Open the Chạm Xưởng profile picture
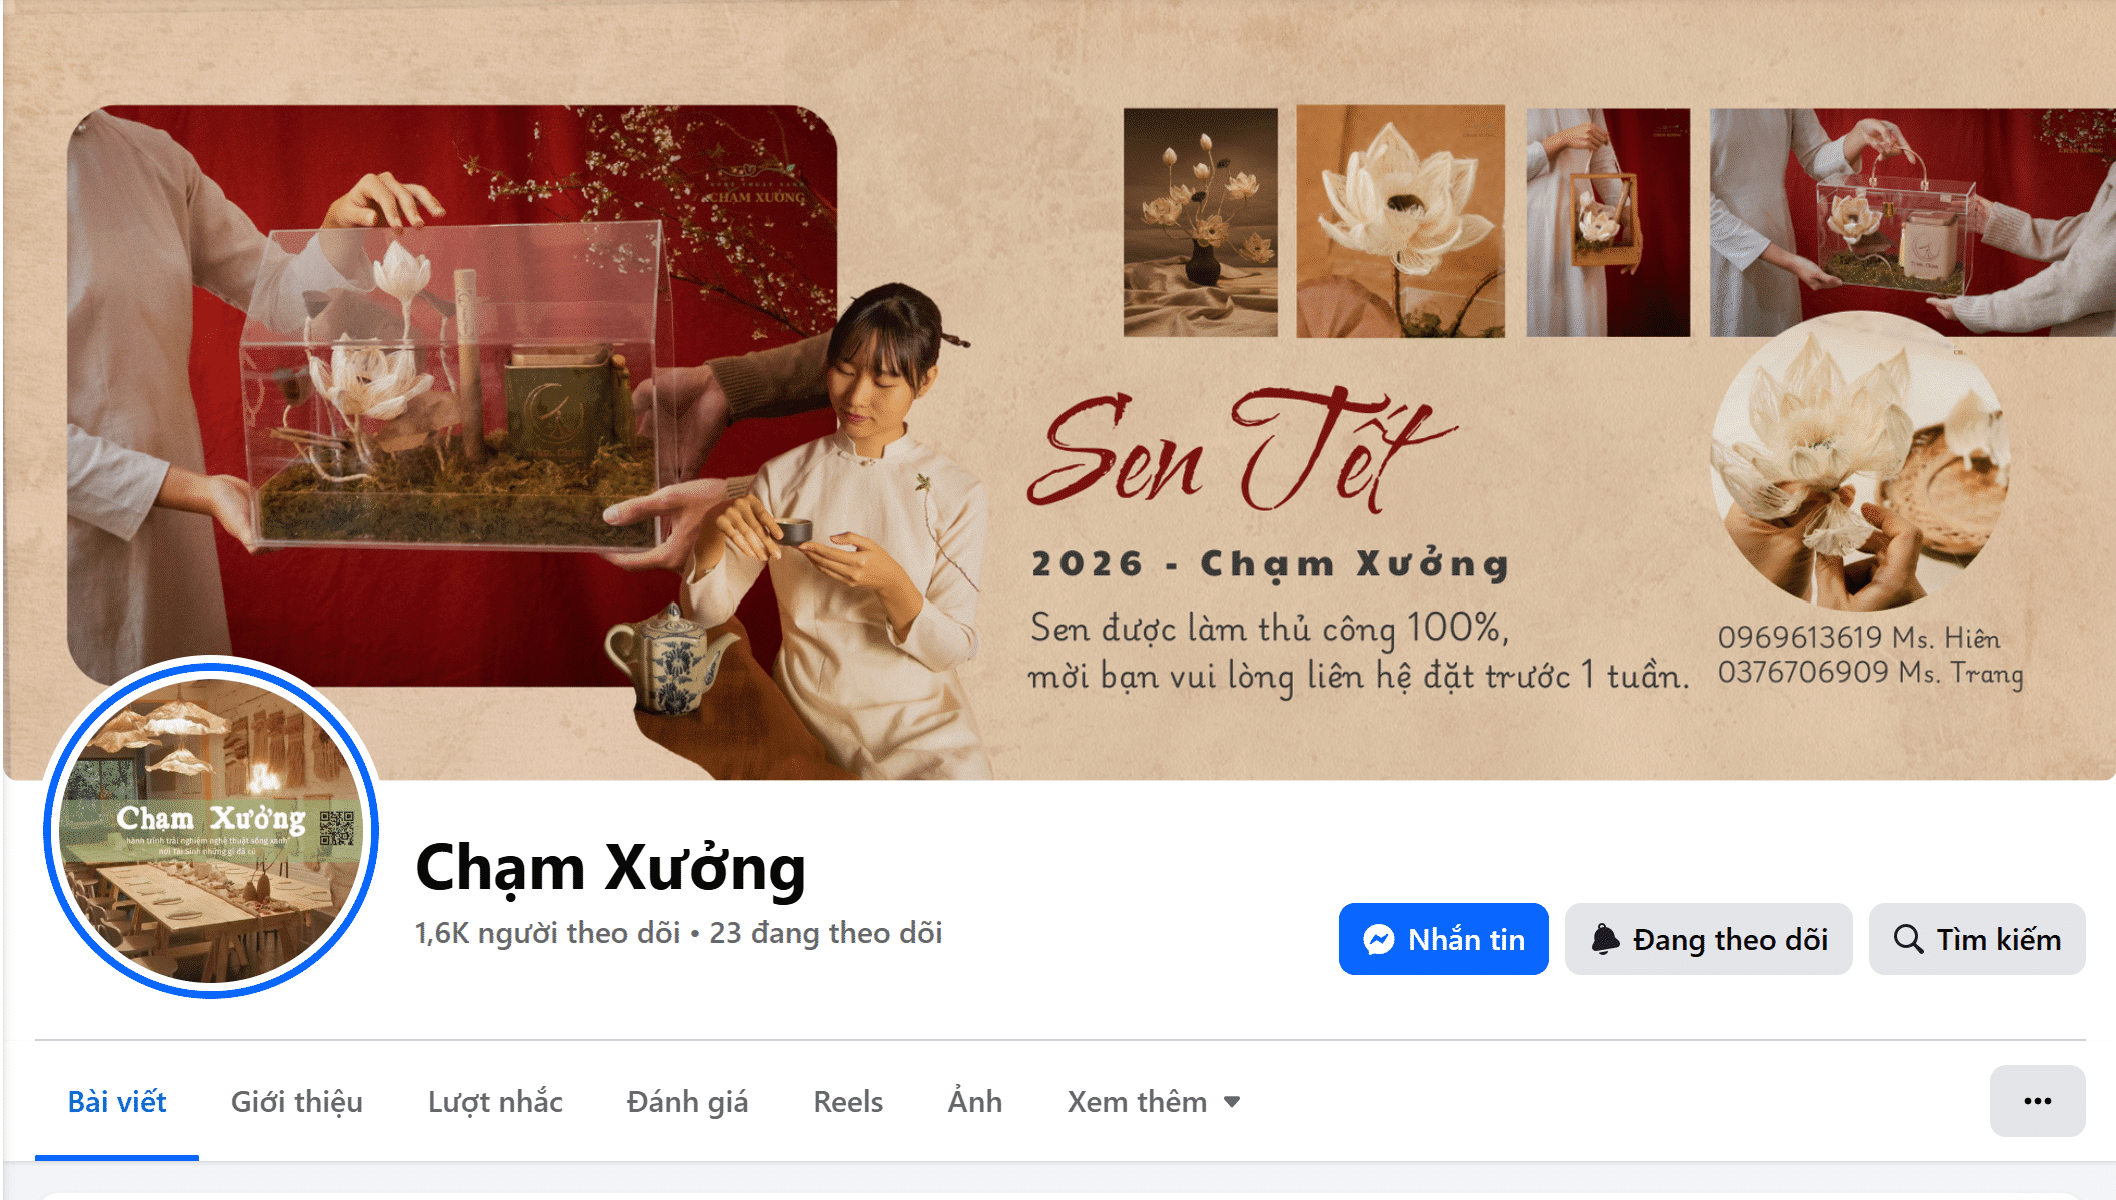2116x1200 pixels. [x=211, y=827]
